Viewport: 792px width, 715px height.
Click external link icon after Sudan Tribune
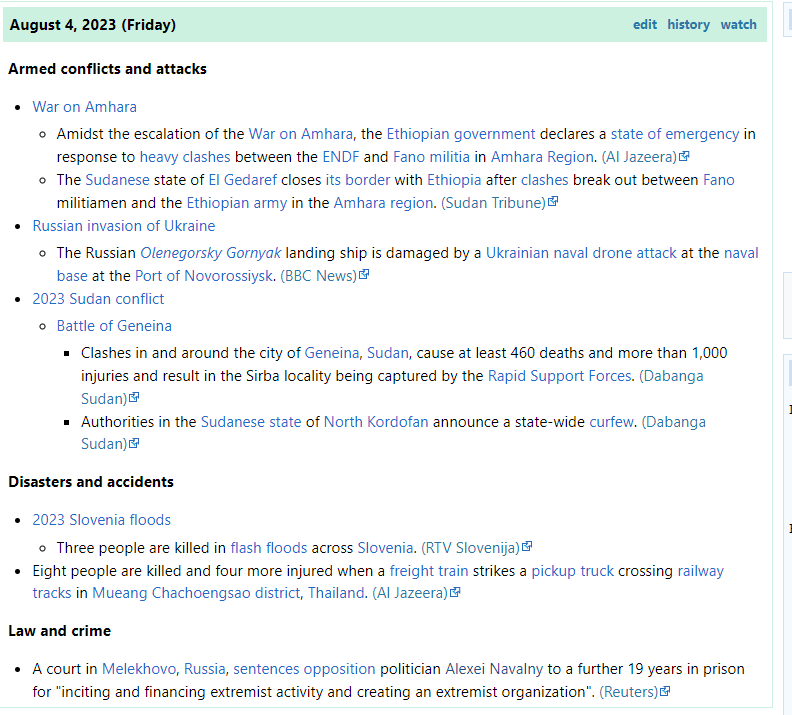(x=553, y=203)
